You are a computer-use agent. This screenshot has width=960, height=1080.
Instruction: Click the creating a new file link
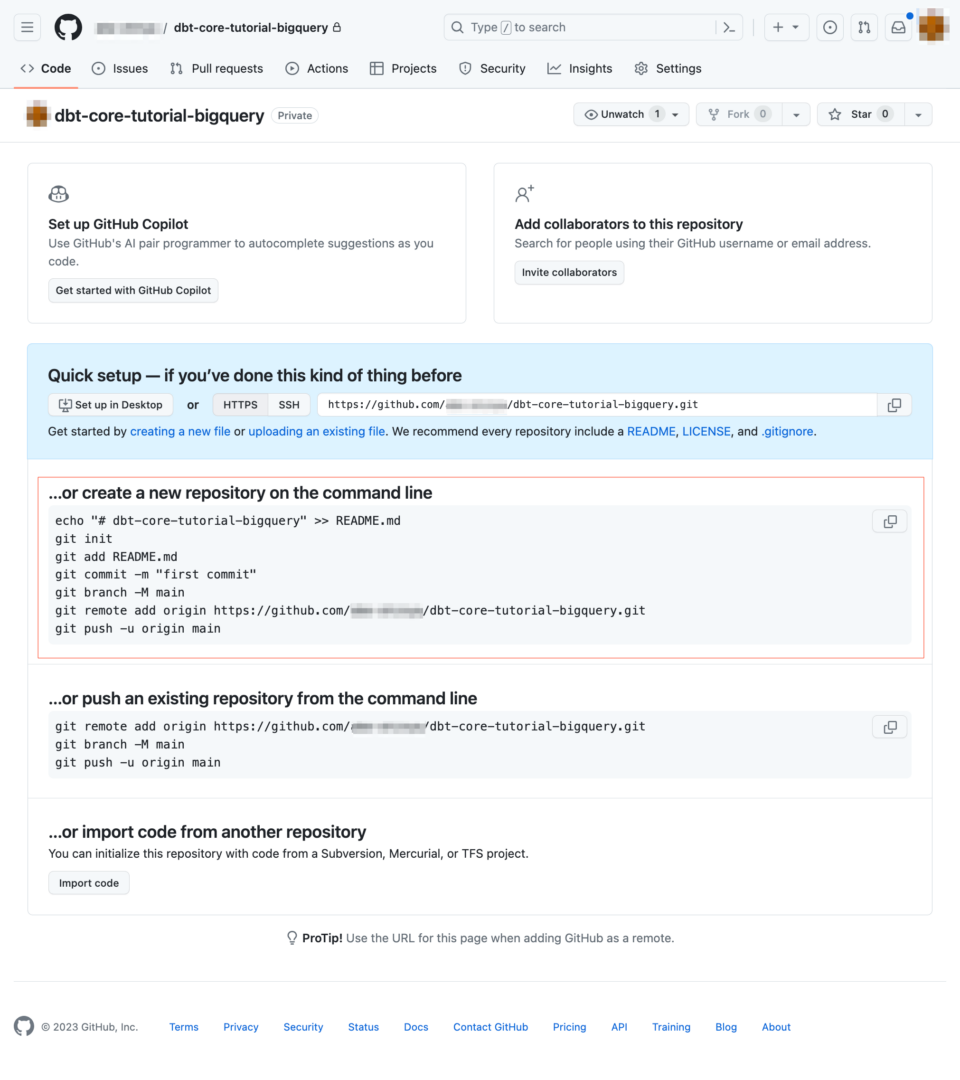180,431
